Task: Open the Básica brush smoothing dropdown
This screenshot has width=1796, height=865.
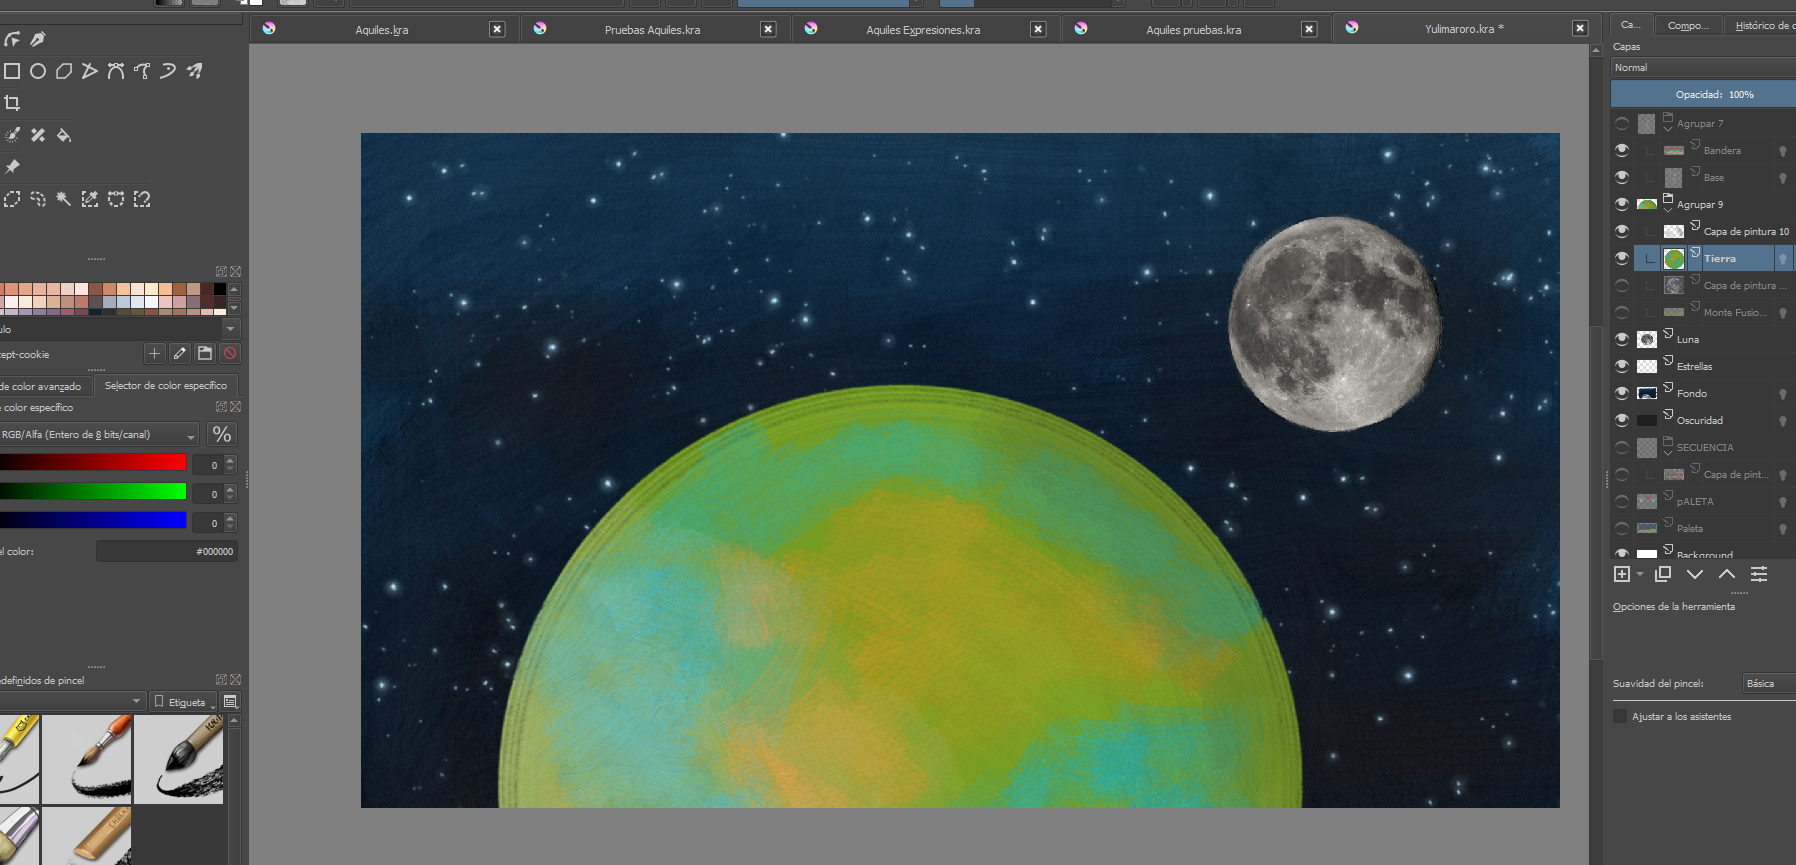Action: (1769, 683)
